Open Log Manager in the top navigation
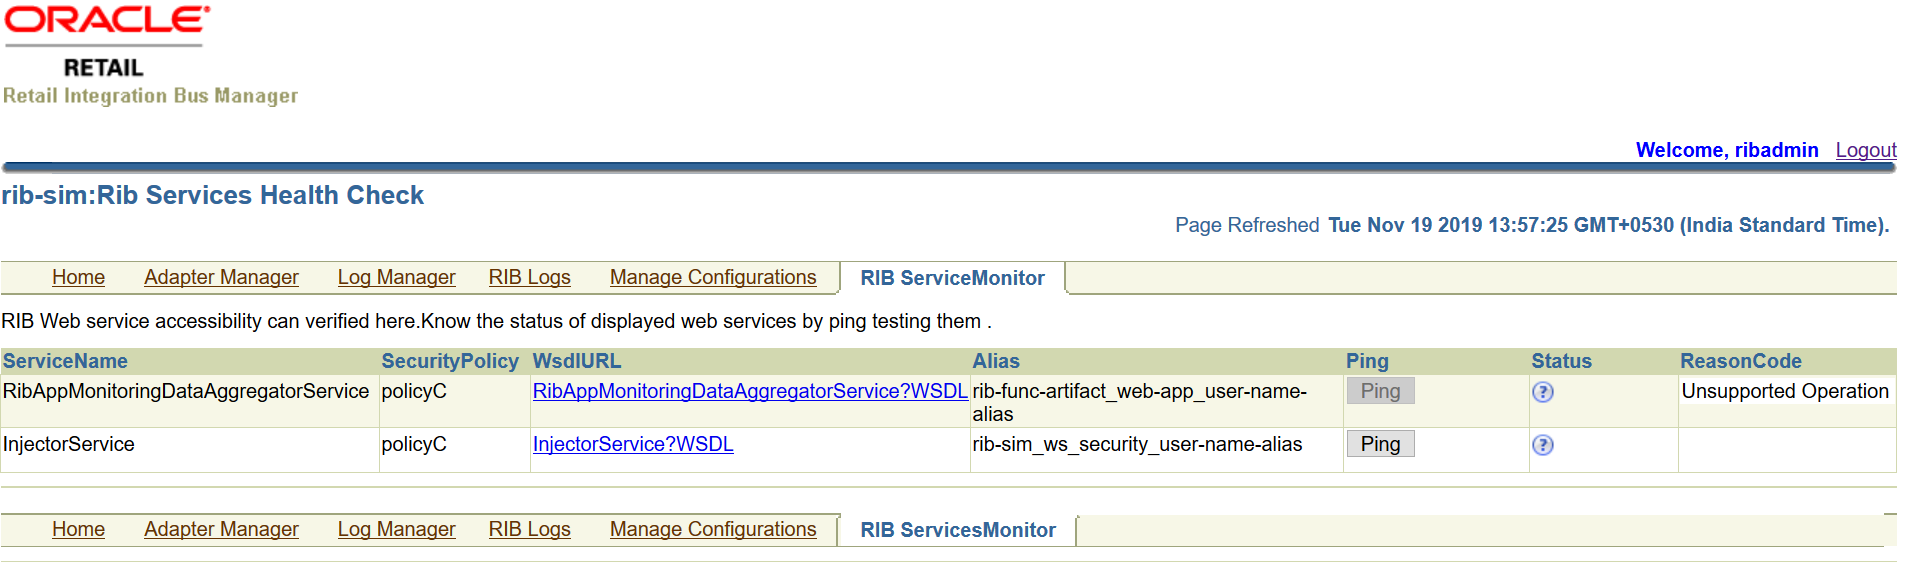1909x569 pixels. (396, 277)
